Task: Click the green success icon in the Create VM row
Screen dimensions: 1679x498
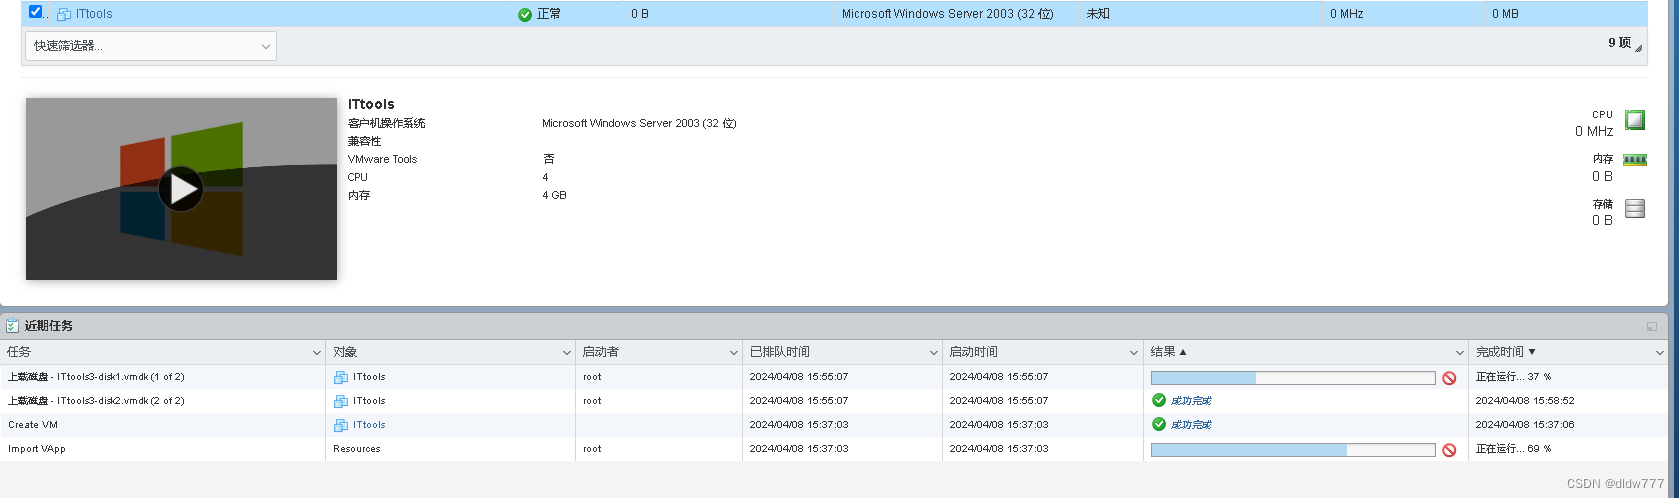Action: coord(1159,424)
